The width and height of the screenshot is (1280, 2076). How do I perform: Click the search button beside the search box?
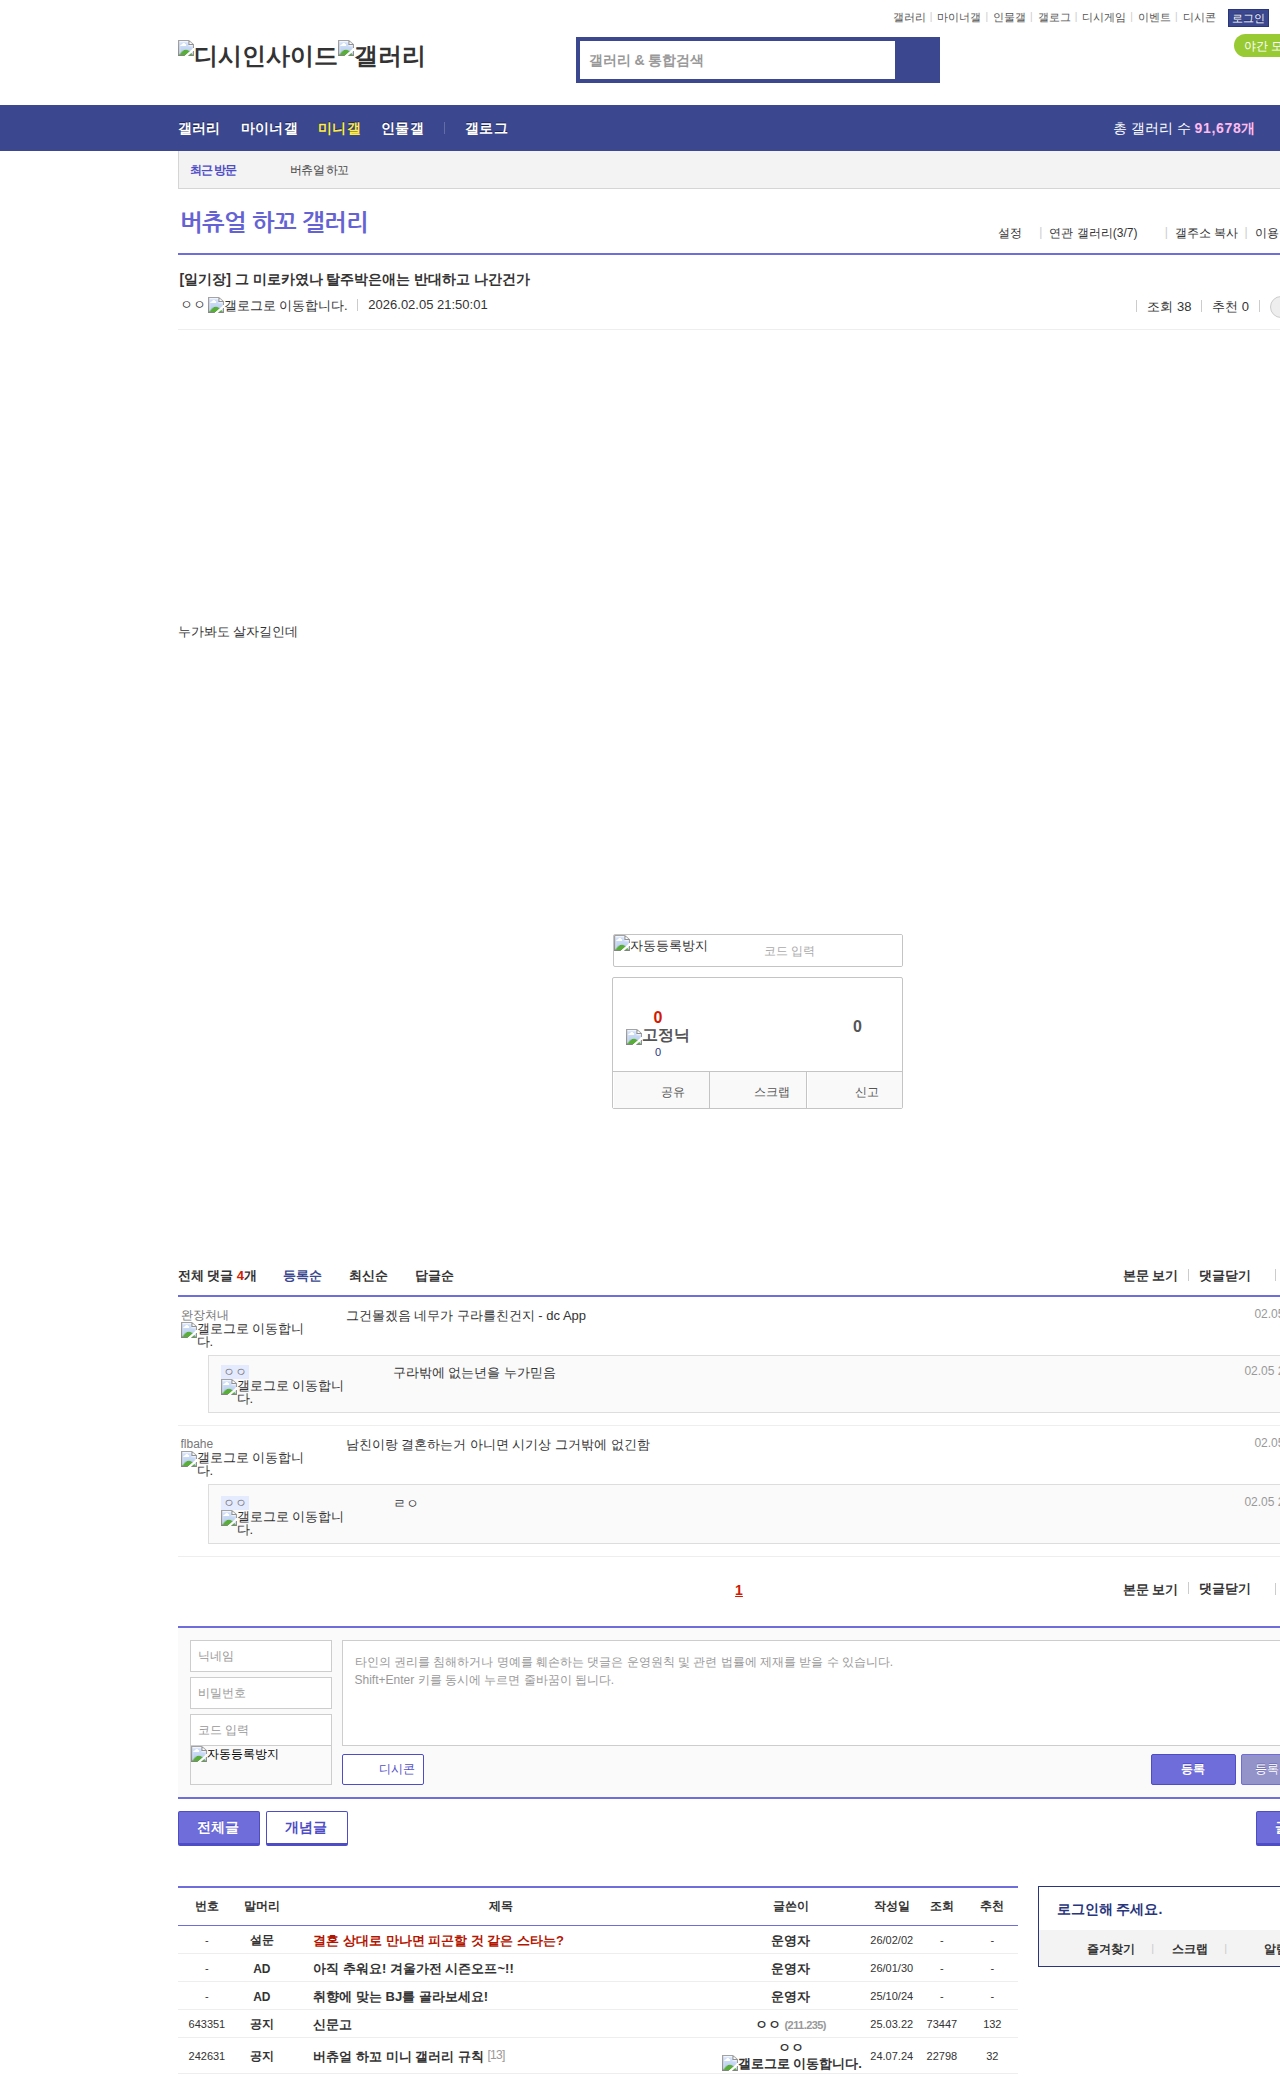tap(917, 60)
